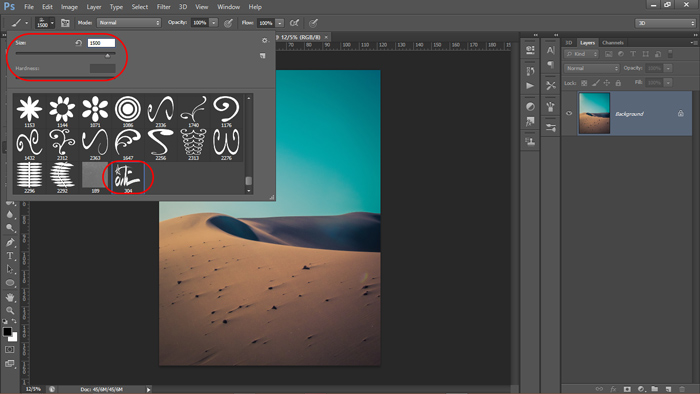Select the Path Selection arrow tool
The width and height of the screenshot is (700, 394).
coord(10,270)
